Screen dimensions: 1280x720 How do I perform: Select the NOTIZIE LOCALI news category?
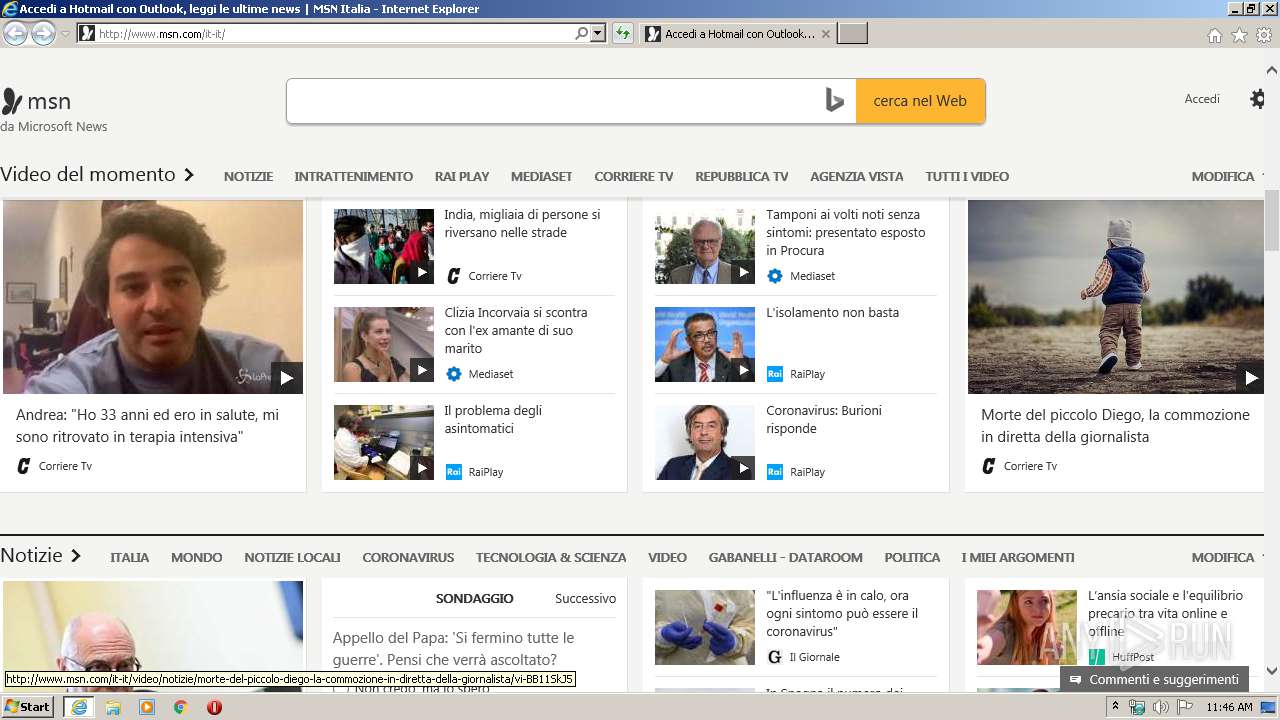[292, 558]
